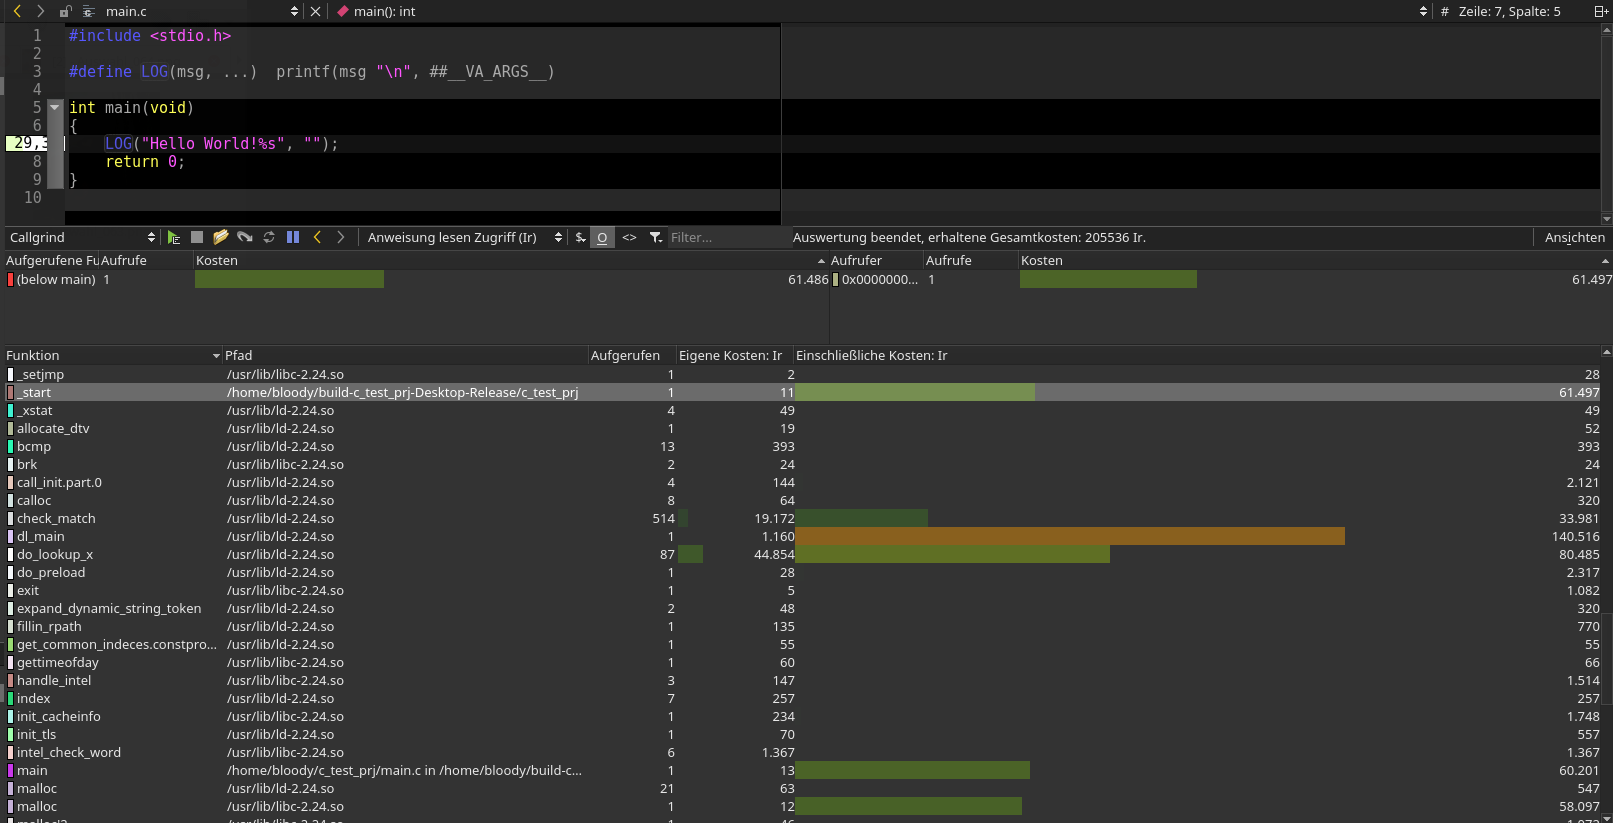Open the cost format menu
The height and width of the screenshot is (823, 1613).
(580, 237)
